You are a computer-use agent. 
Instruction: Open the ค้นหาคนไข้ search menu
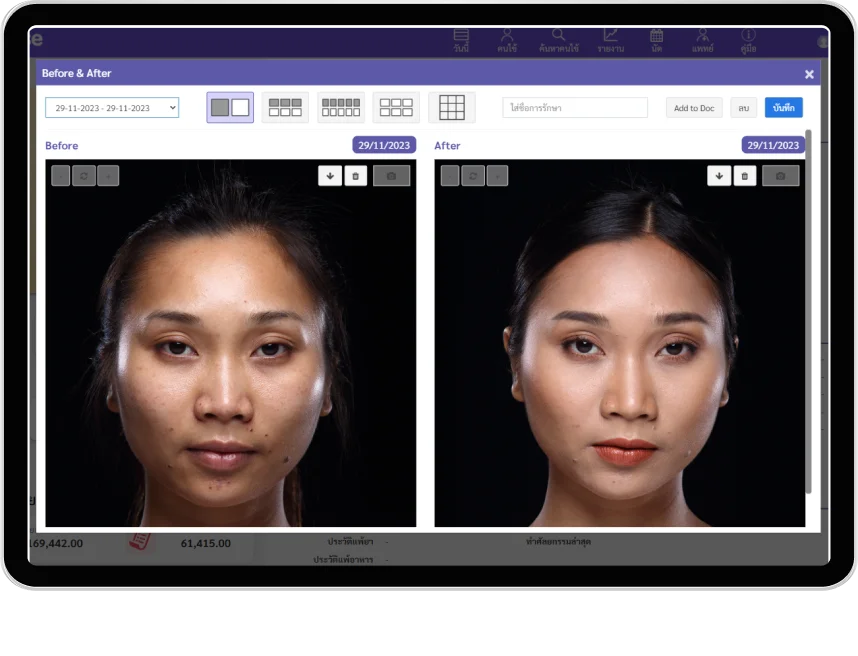point(558,41)
